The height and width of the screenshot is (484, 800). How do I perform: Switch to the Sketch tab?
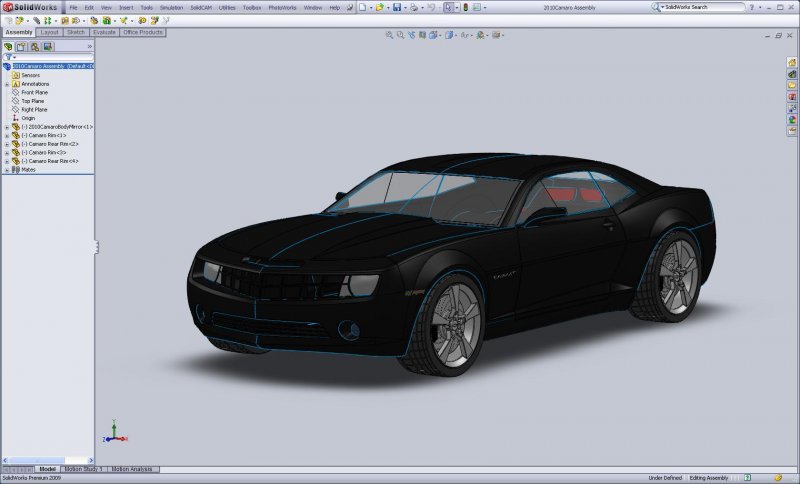(x=76, y=32)
